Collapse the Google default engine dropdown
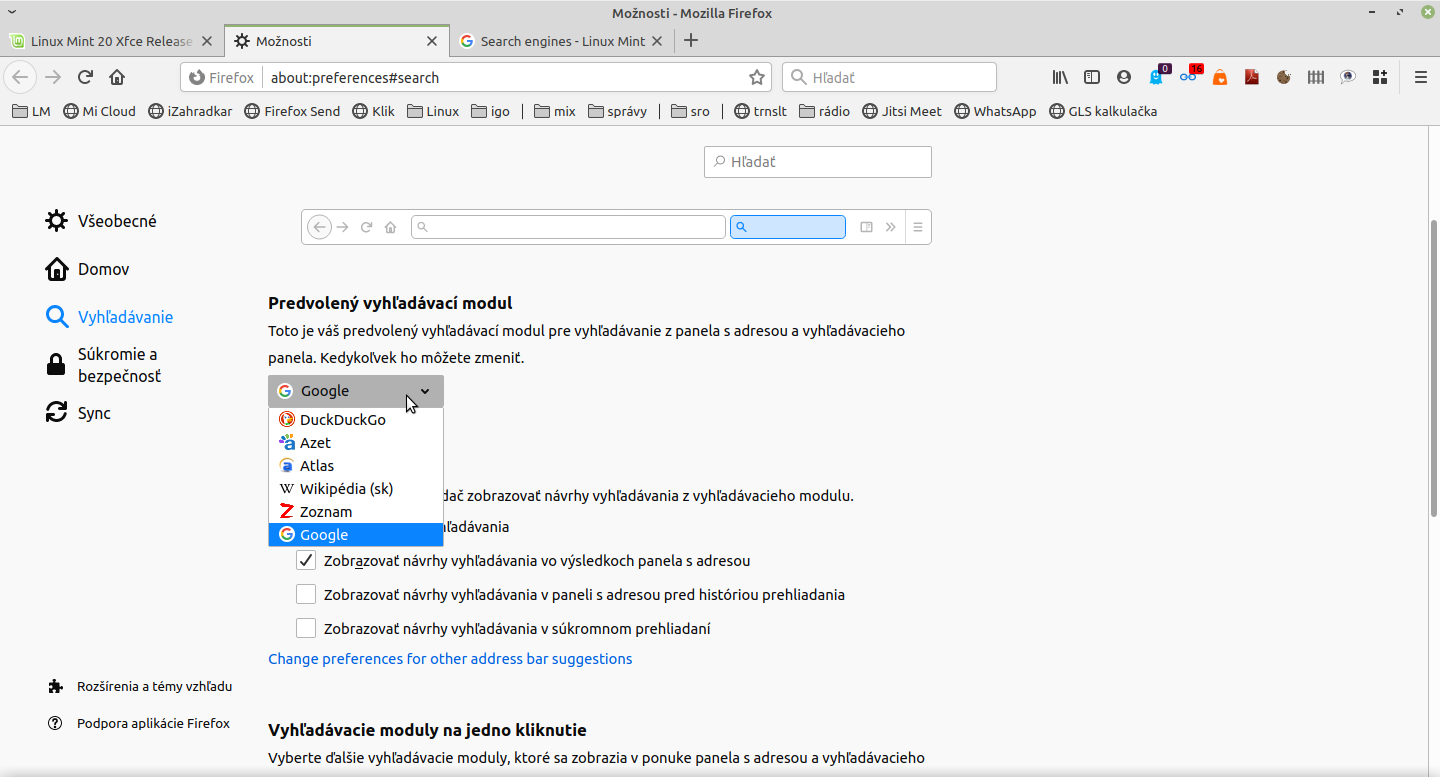 pos(355,391)
